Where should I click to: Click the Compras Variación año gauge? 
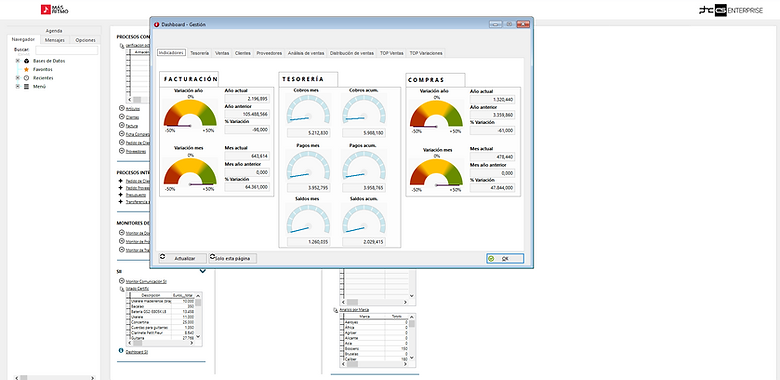(436, 113)
